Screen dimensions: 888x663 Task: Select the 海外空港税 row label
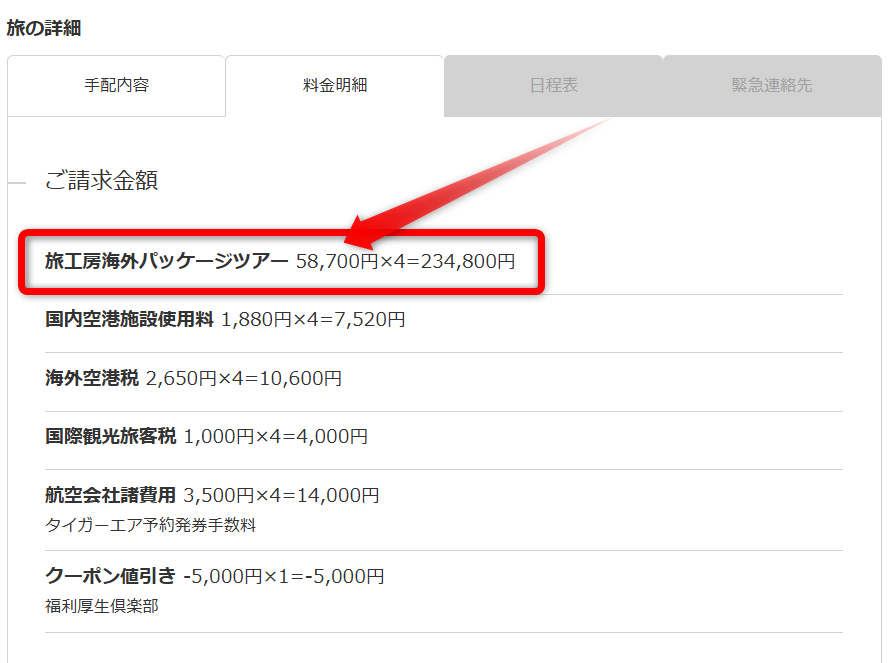point(92,379)
